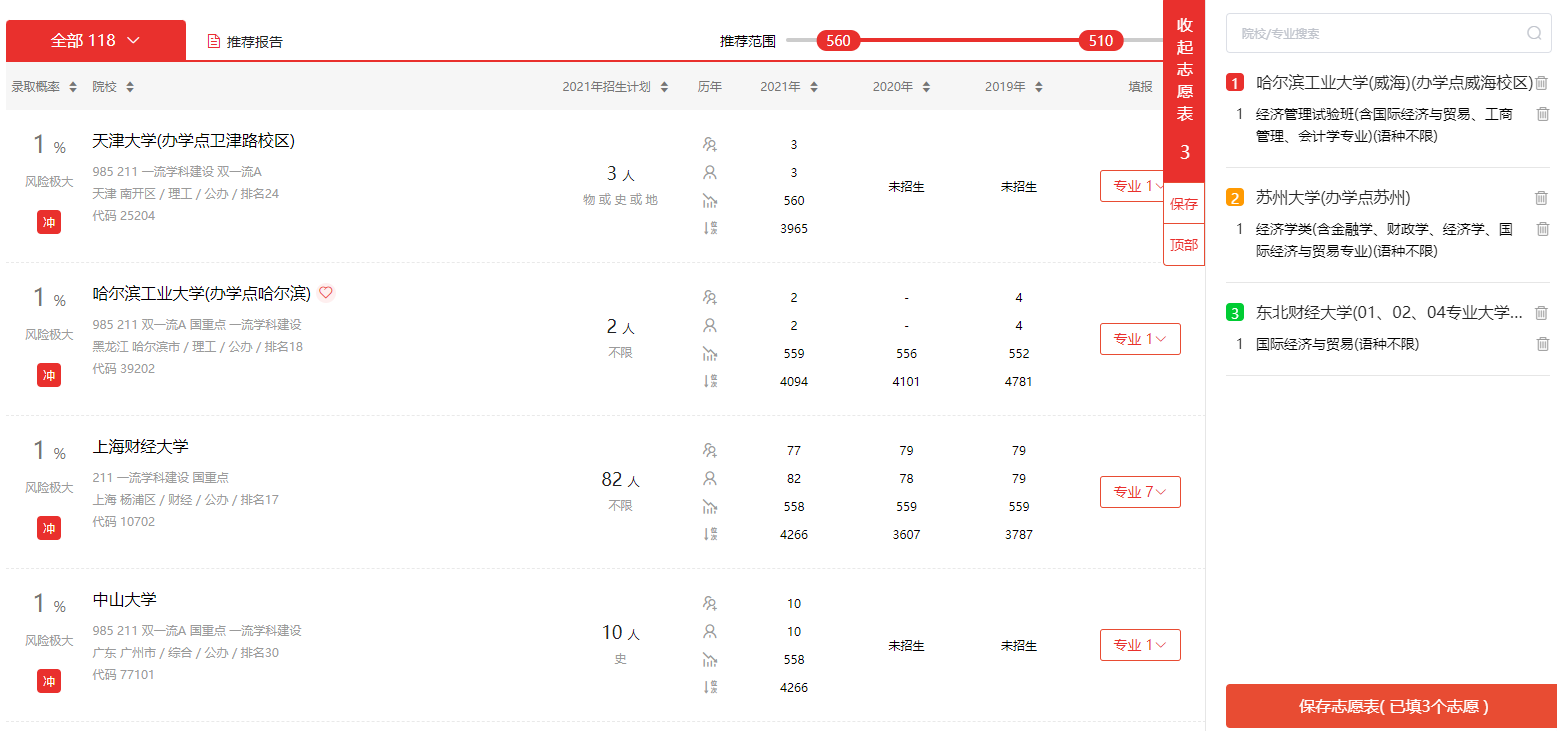
Task: Remove the 经济管理试验班 major entry
Action: [1542, 115]
